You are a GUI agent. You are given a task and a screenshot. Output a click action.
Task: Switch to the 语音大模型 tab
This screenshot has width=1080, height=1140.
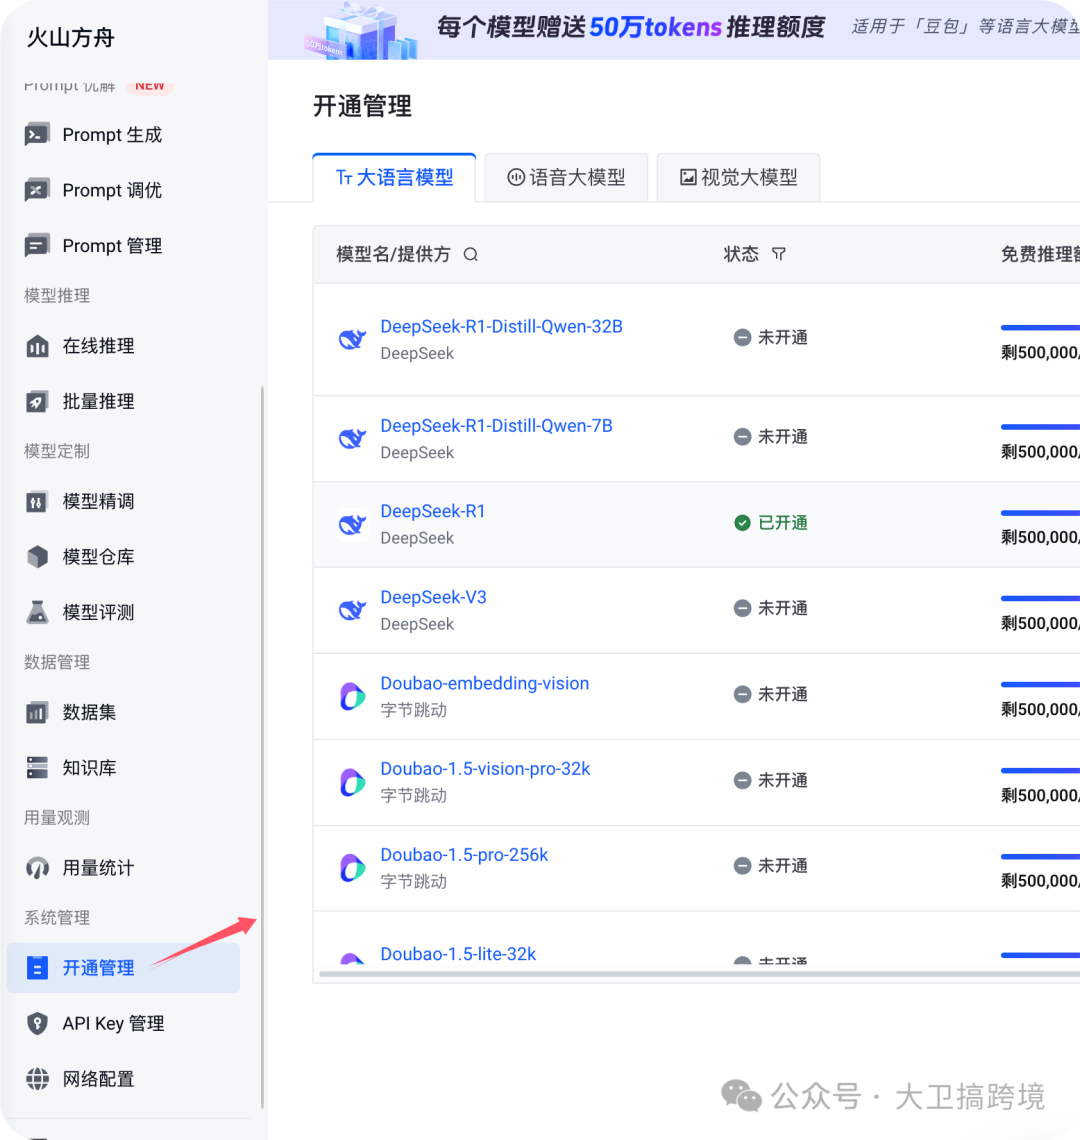(566, 176)
